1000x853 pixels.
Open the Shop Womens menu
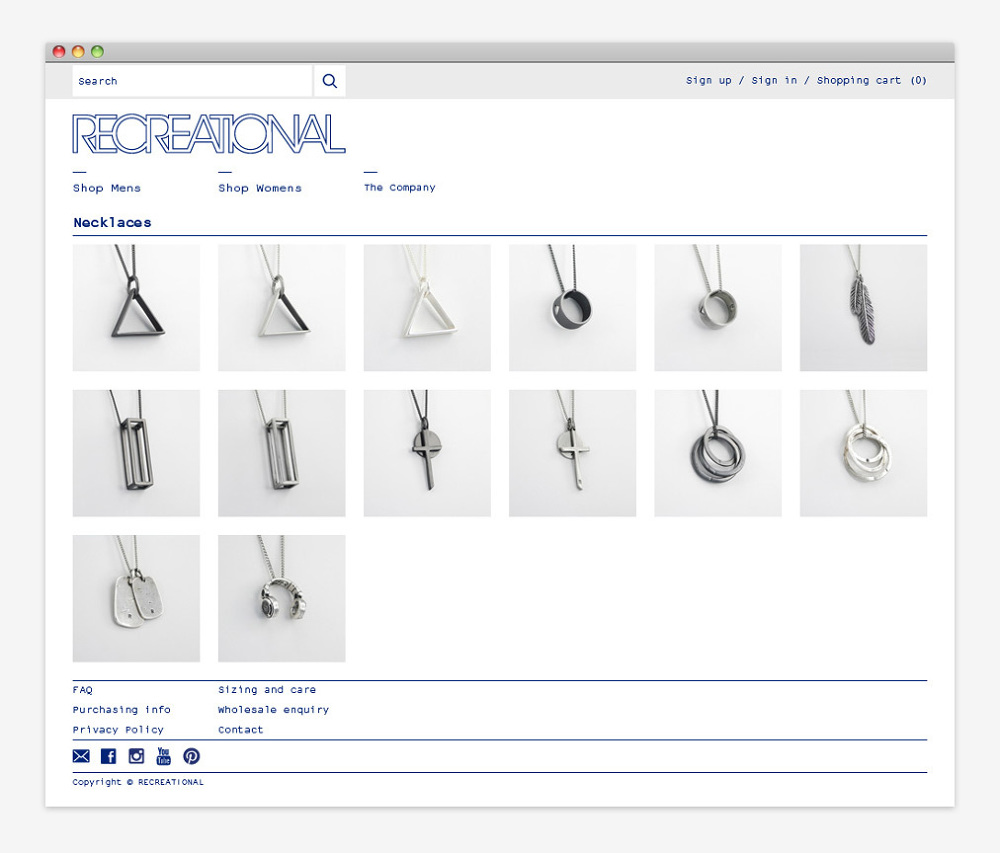pos(260,188)
